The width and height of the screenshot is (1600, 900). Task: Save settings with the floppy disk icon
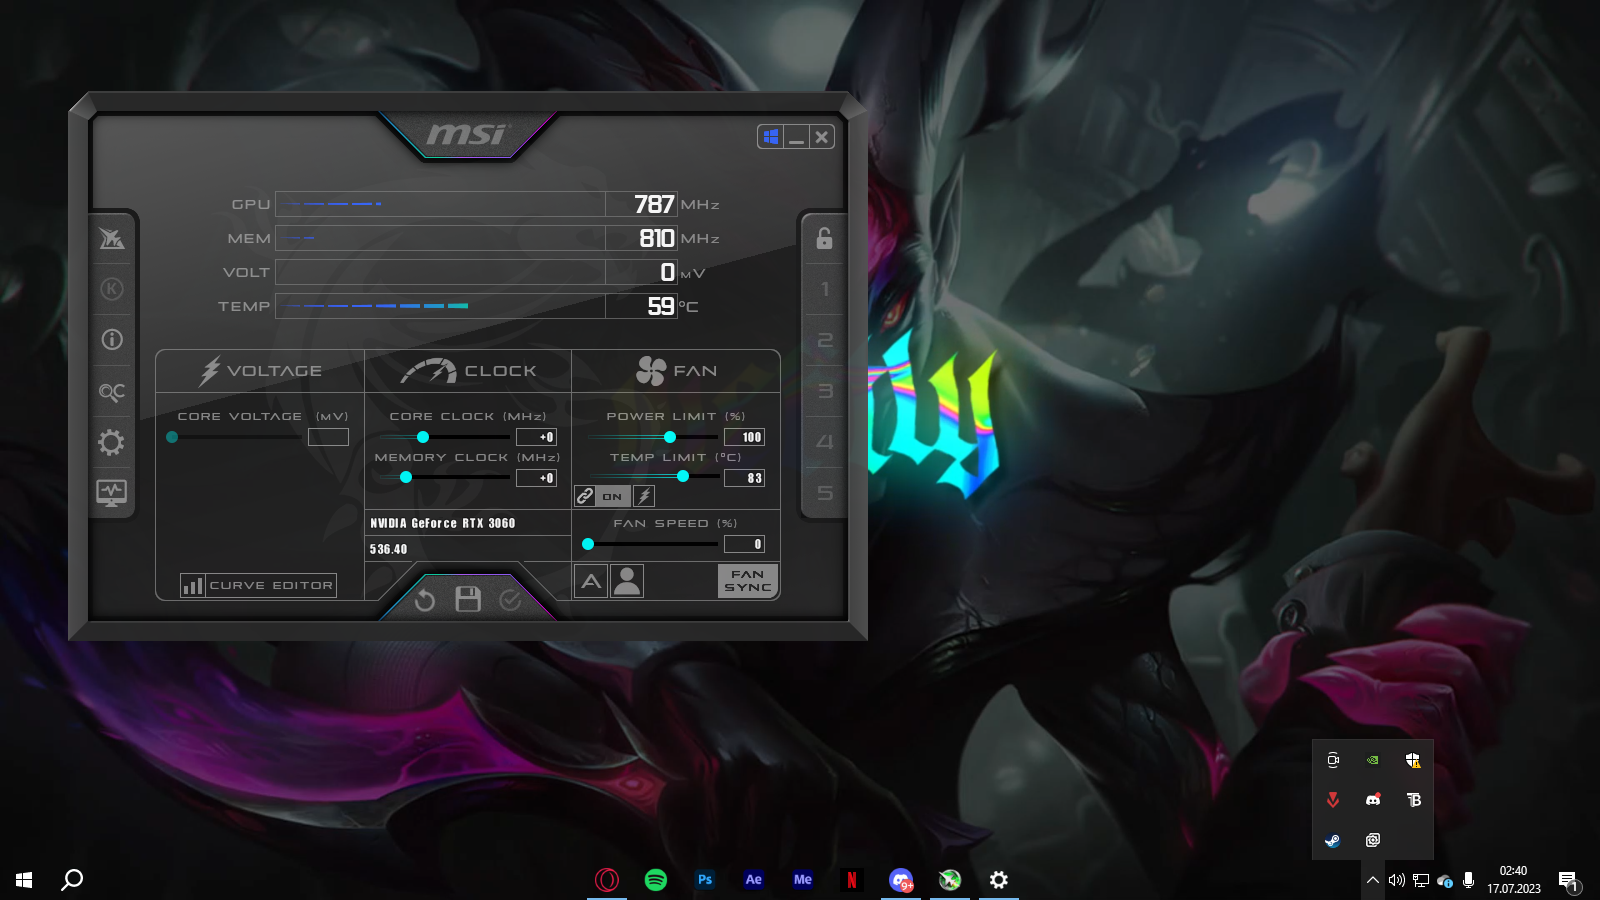(468, 599)
